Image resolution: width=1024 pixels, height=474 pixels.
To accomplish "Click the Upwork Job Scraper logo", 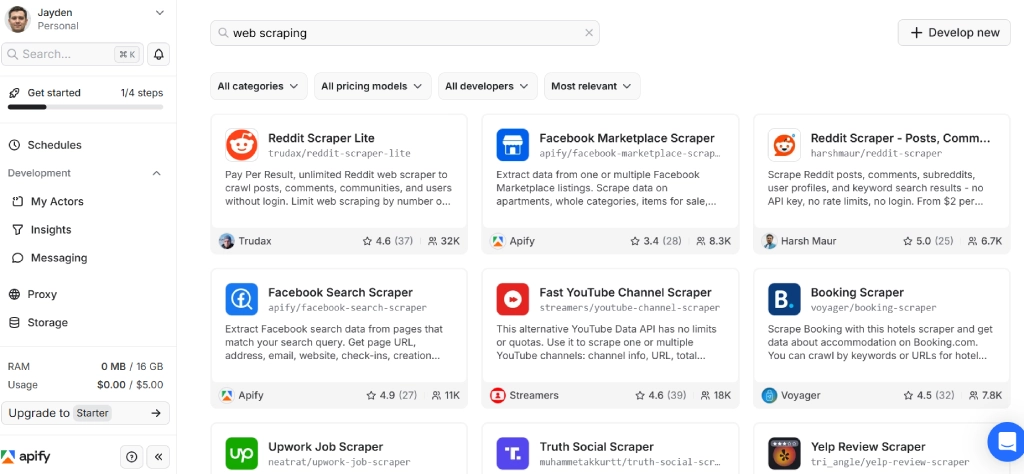I will 242,453.
